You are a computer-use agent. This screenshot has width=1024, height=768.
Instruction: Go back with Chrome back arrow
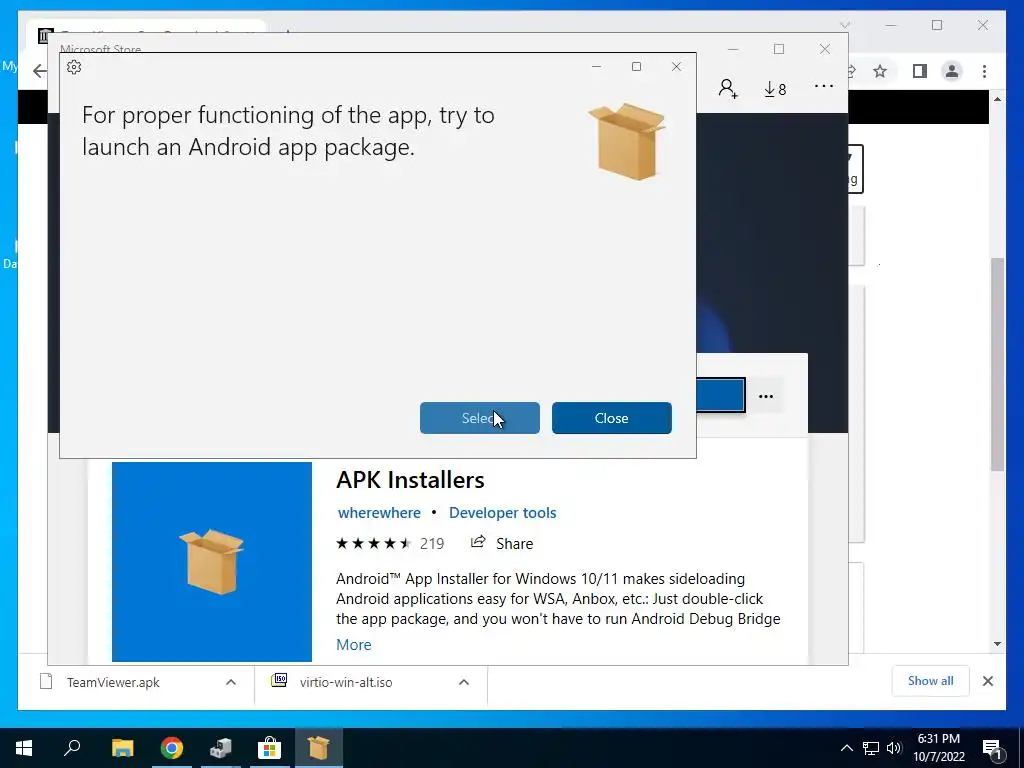[x=39, y=71]
